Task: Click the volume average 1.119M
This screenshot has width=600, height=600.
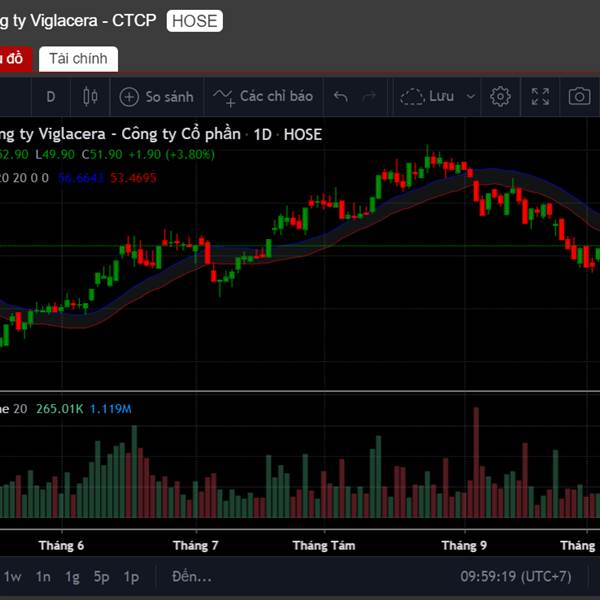Action: click(111, 409)
